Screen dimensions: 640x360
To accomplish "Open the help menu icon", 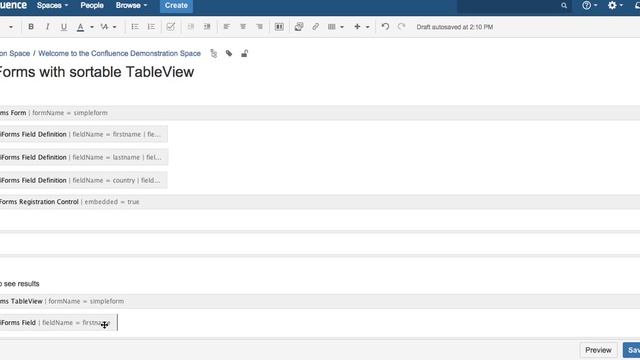I will click(589, 6).
